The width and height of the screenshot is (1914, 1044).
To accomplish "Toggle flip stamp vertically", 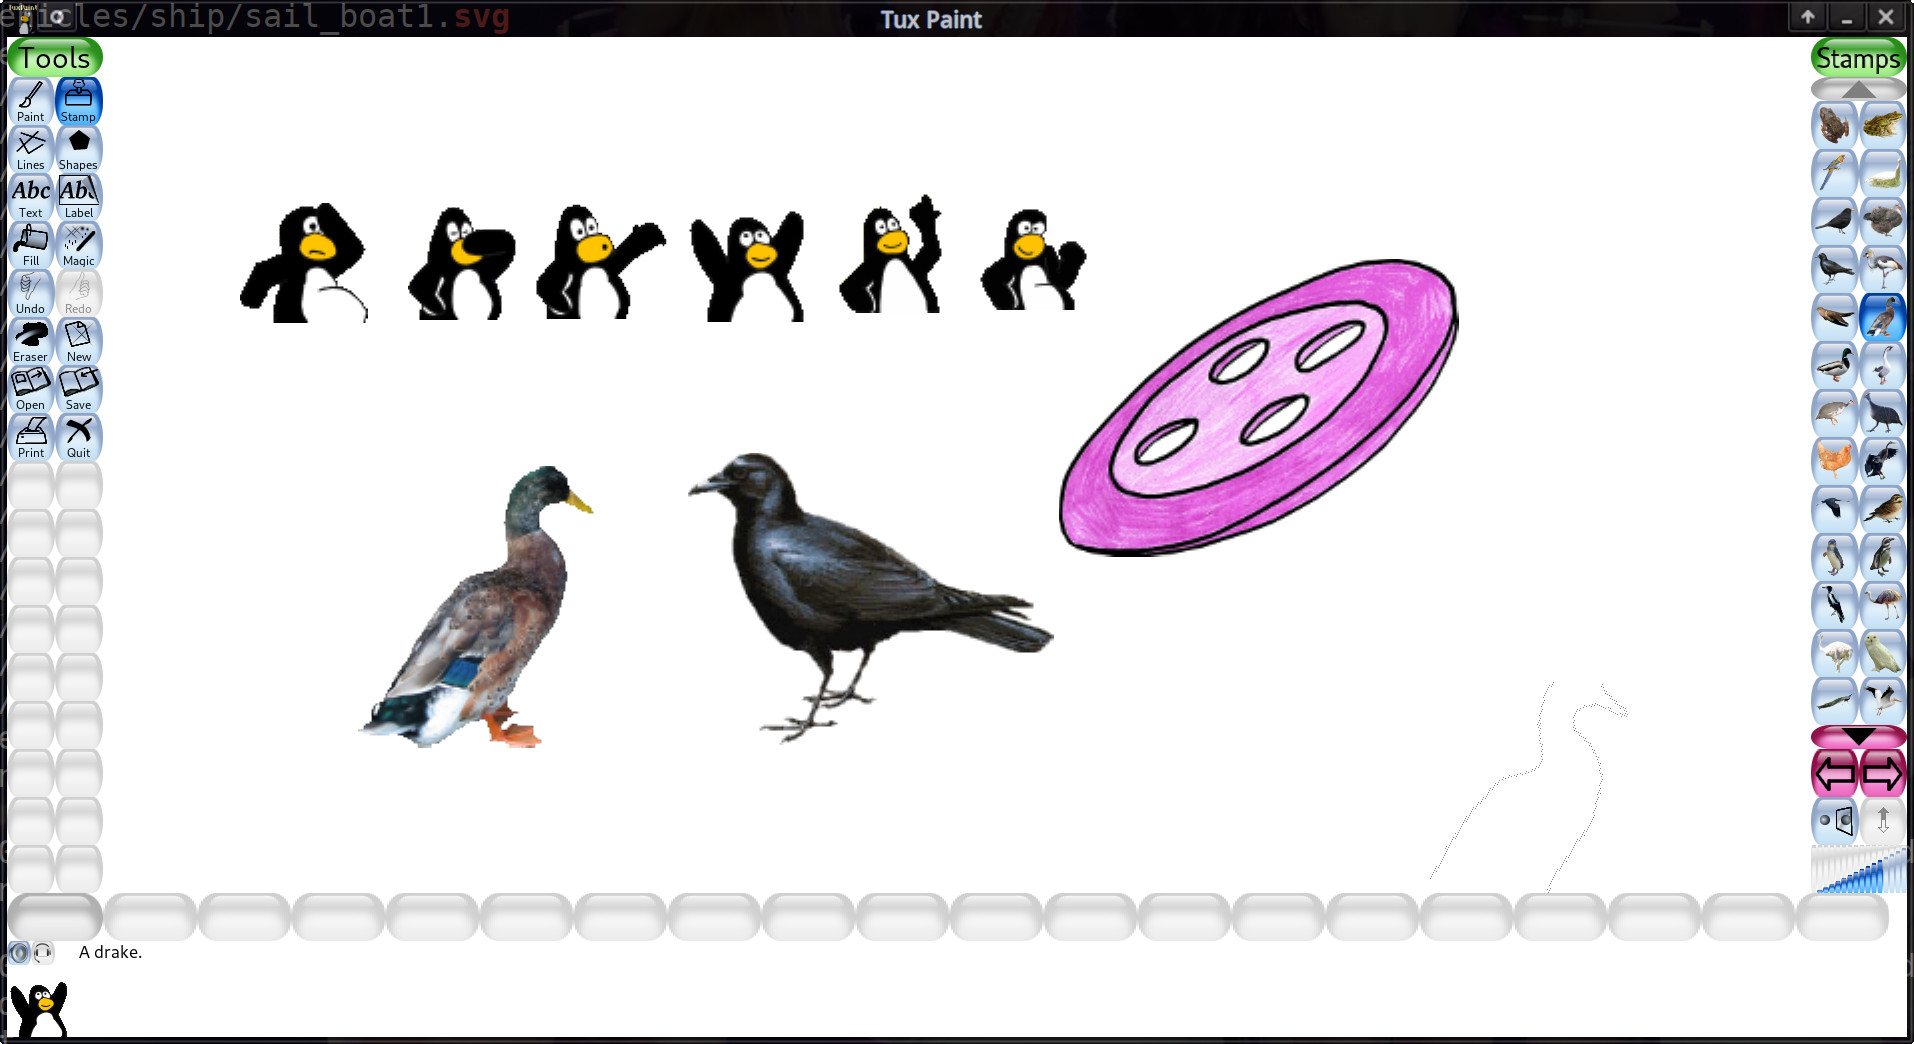I will [x=1883, y=821].
